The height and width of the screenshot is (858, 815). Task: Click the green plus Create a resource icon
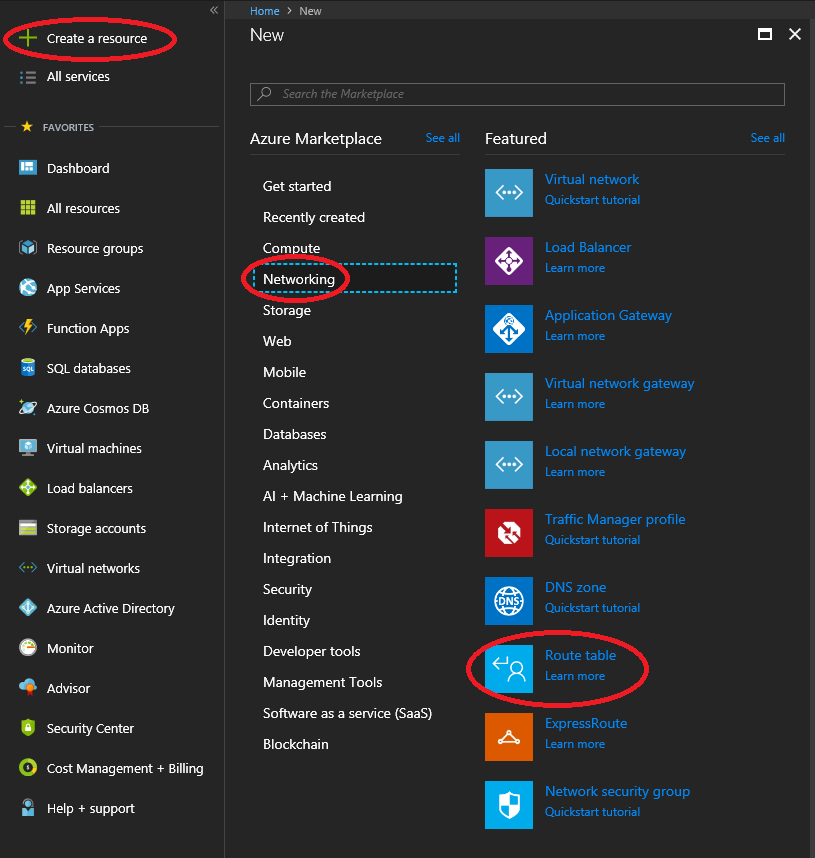27,38
